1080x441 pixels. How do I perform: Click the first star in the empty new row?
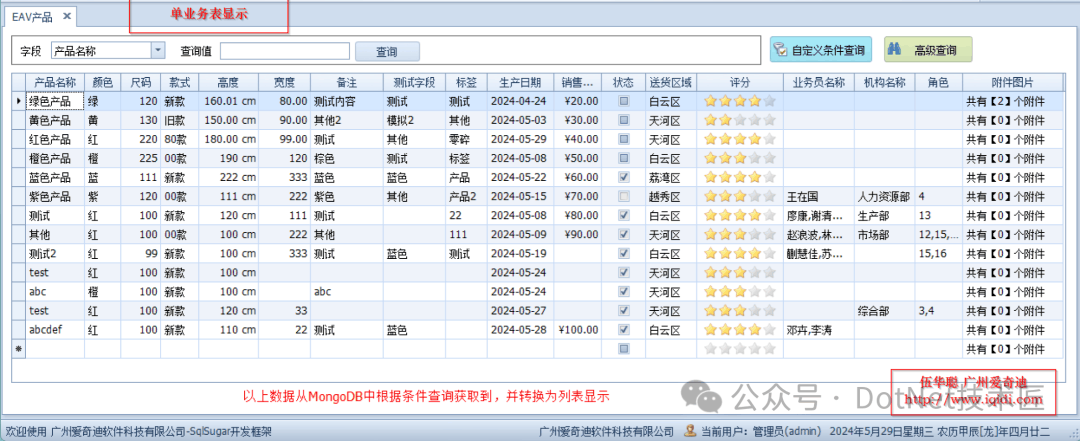[x=710, y=349]
